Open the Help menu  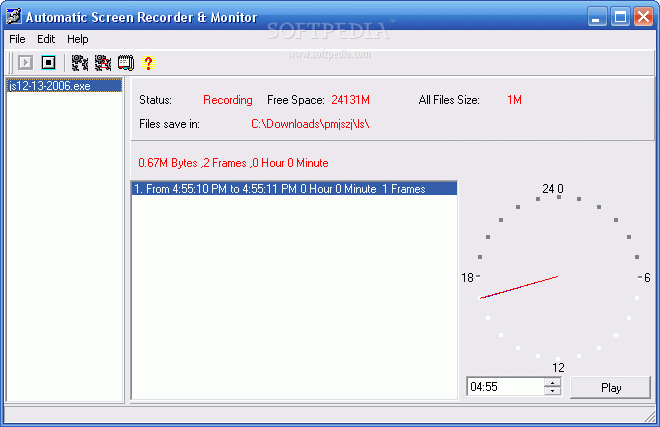(x=78, y=39)
